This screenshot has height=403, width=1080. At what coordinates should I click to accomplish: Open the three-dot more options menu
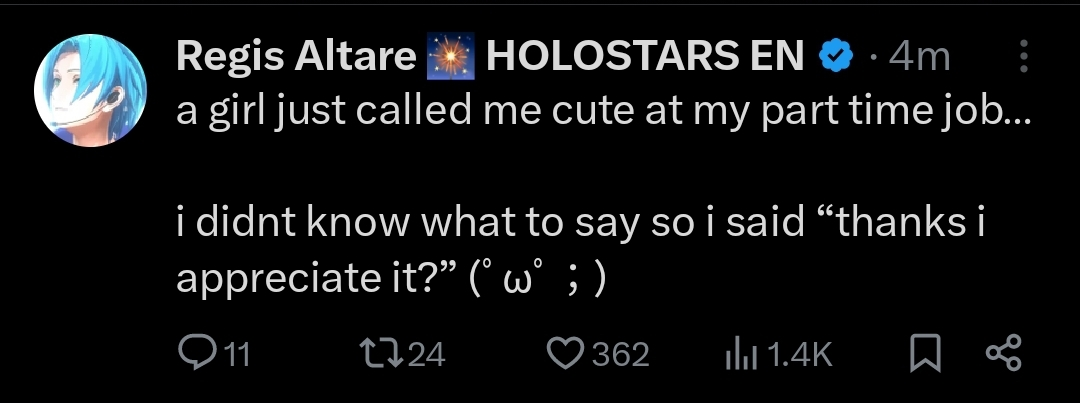coord(1023,57)
